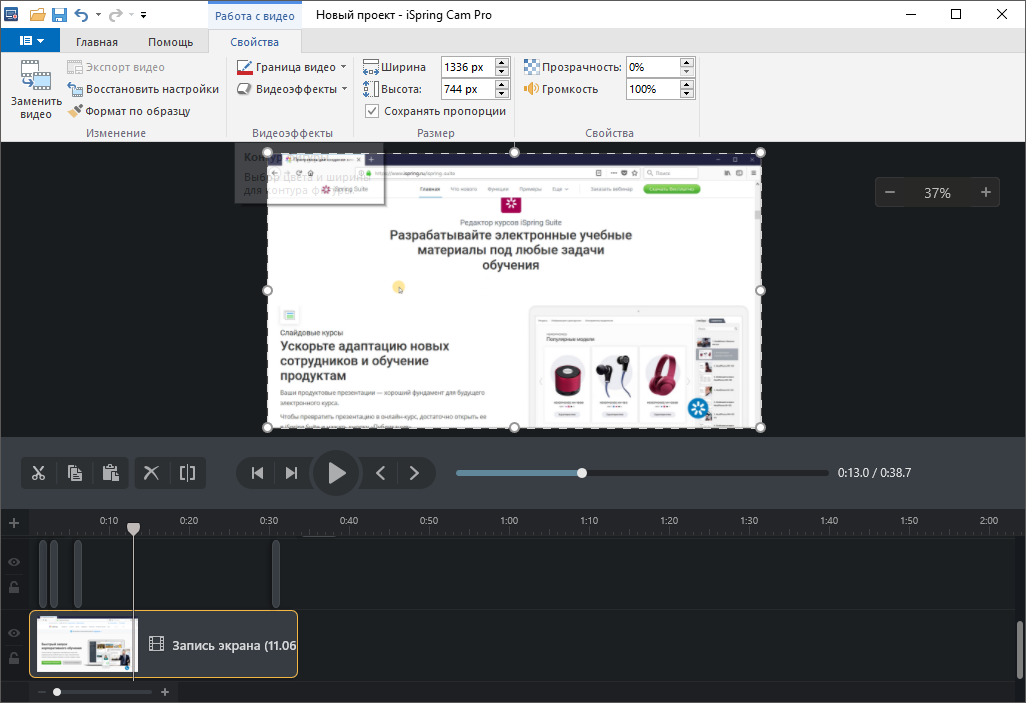Expand the redo history arrow
The width and height of the screenshot is (1026, 703).
(132, 14)
